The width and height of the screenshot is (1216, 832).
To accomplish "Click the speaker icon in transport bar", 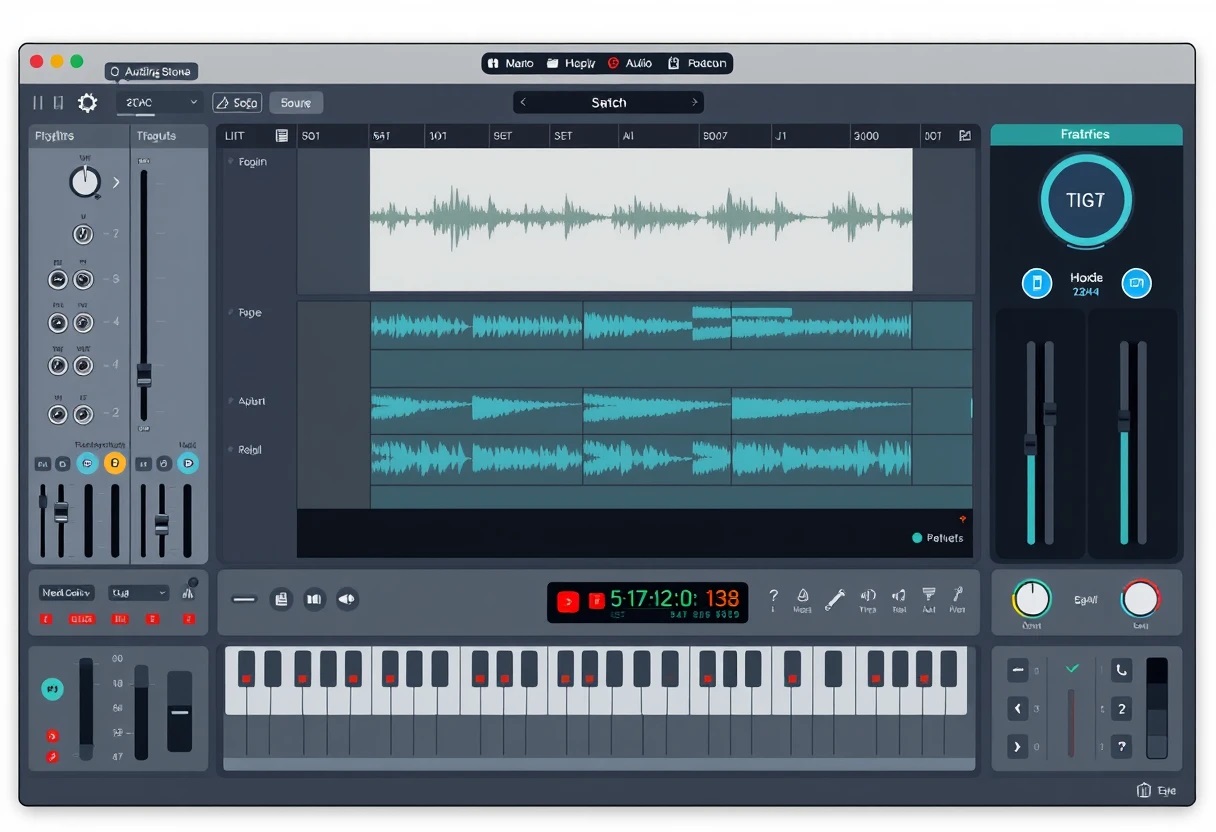I will pos(346,600).
